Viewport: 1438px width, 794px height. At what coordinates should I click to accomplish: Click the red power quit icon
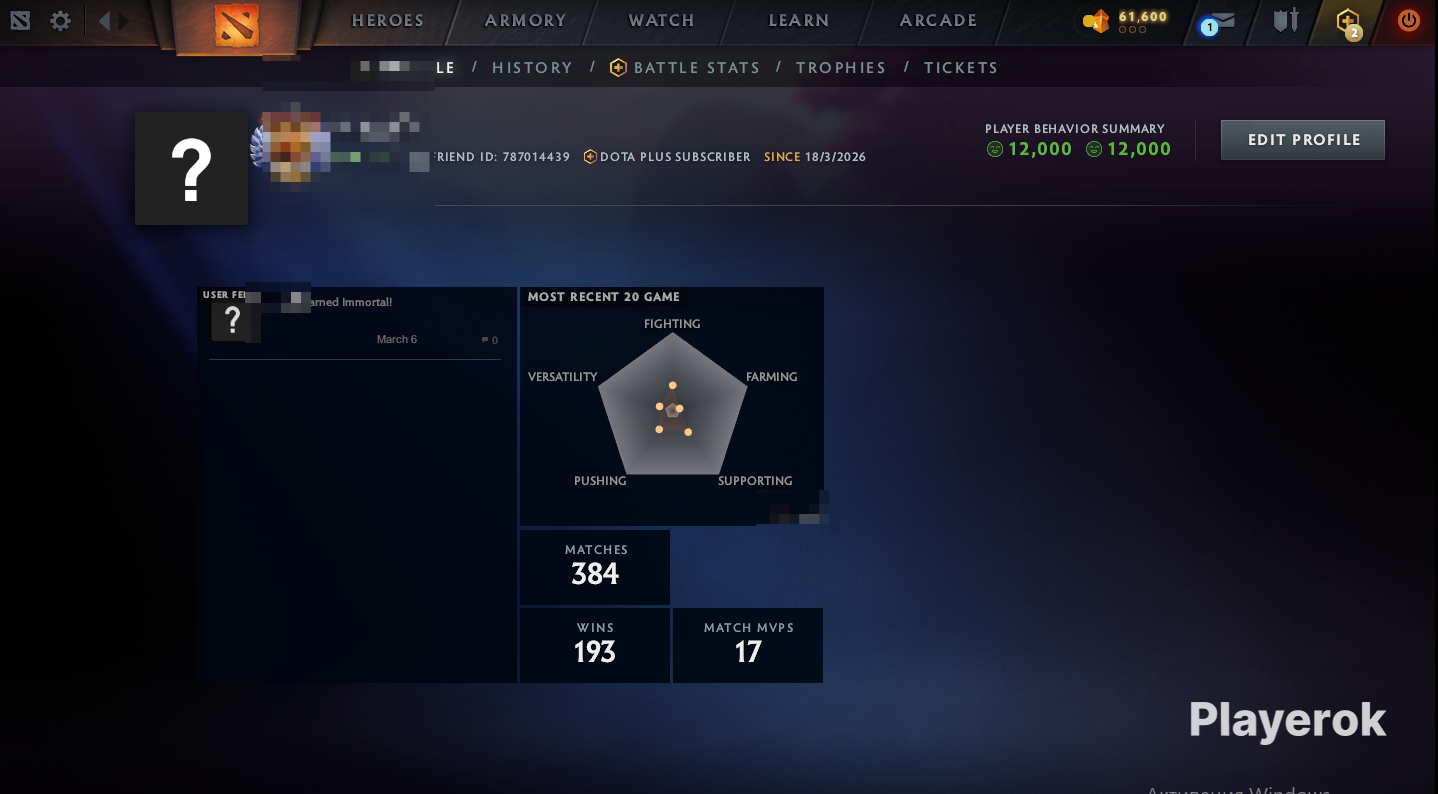(x=1409, y=20)
